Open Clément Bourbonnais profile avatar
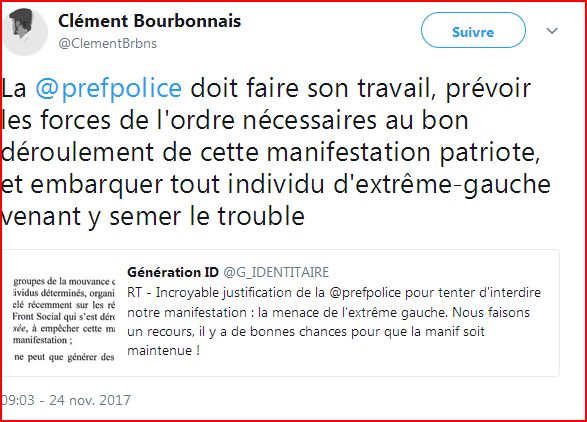587x422 pixels. click(25, 31)
